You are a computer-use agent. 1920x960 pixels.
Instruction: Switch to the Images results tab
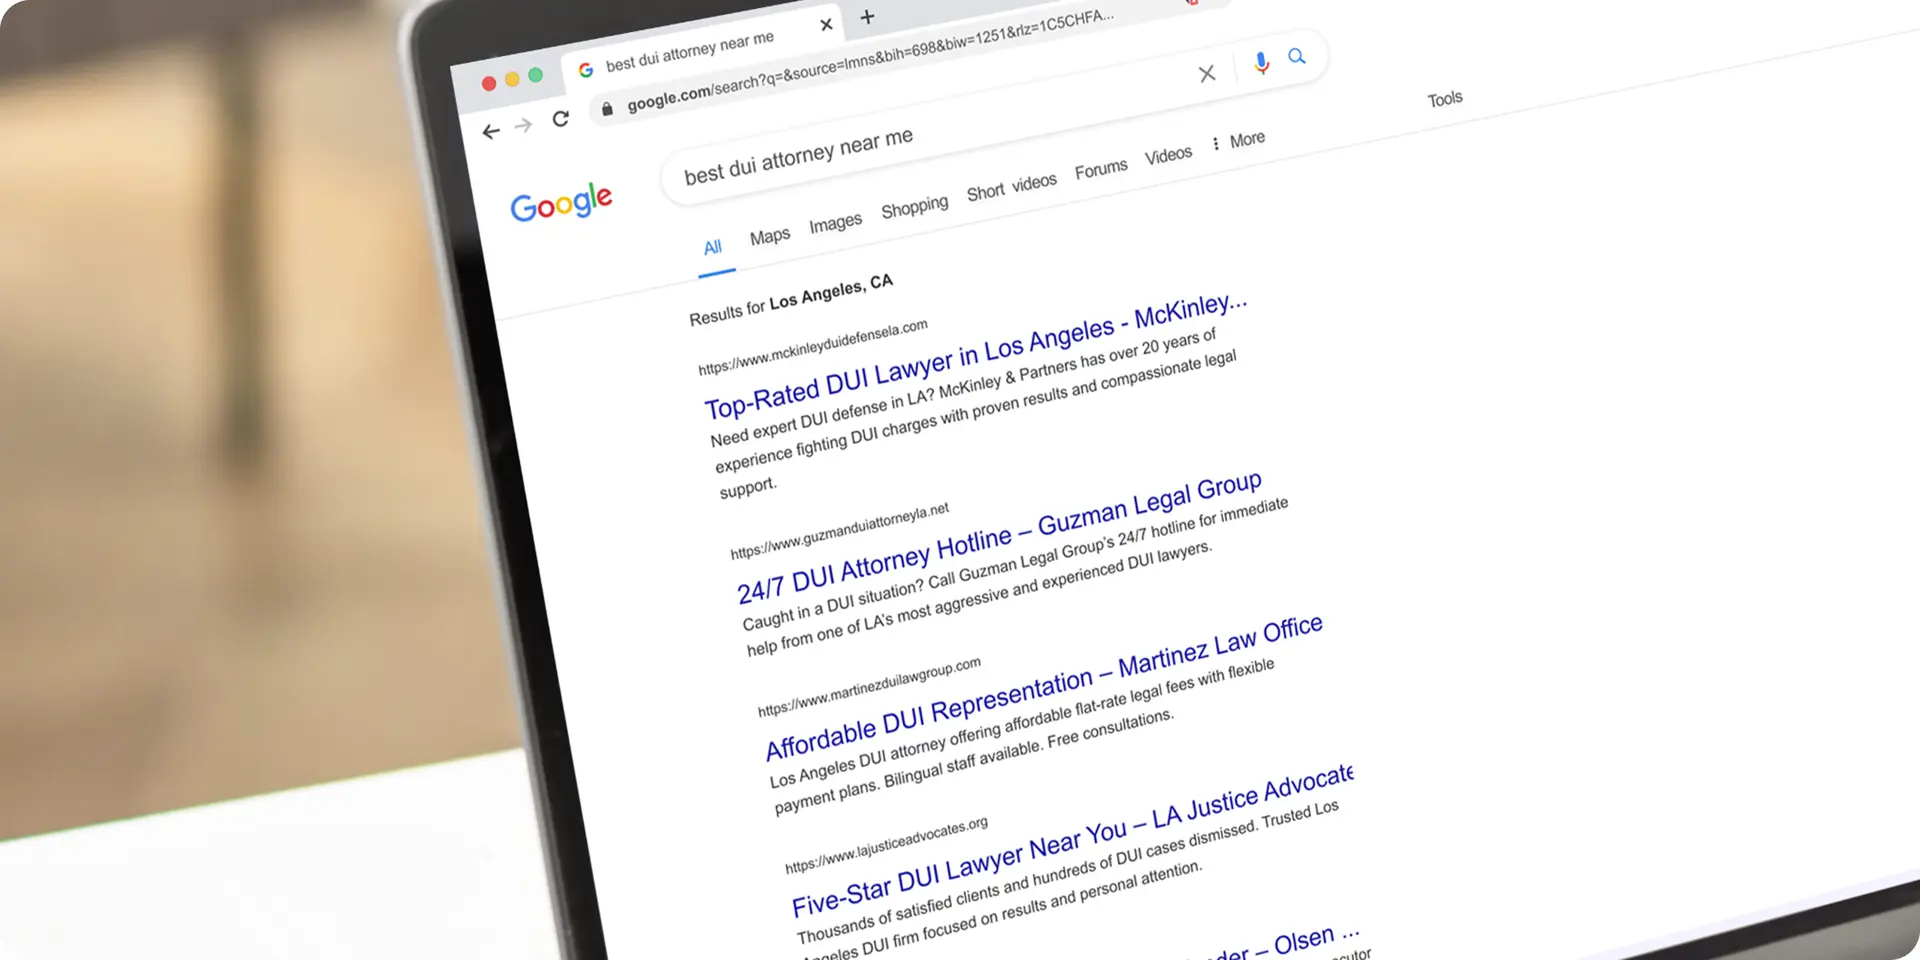[x=835, y=220]
